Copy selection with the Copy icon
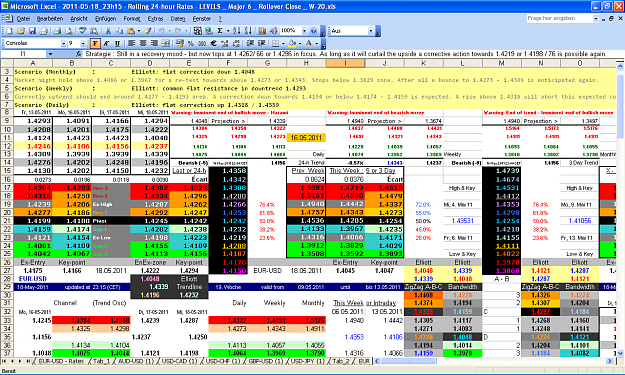 click(119, 31)
